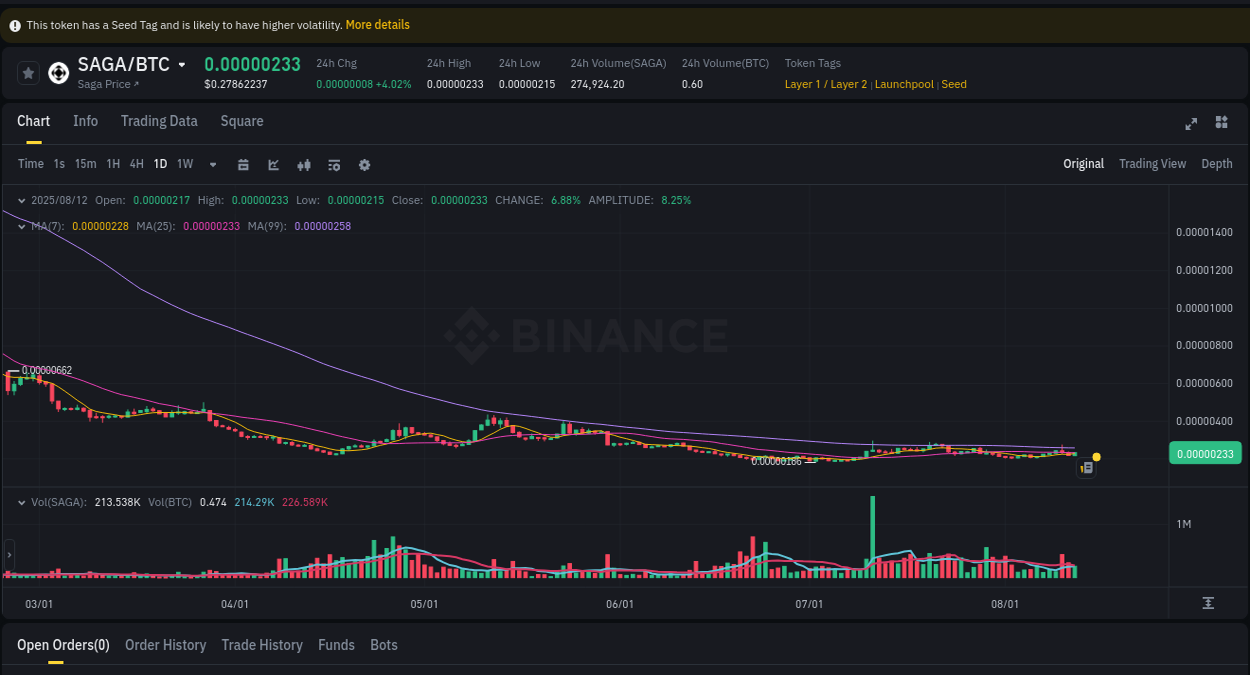The height and width of the screenshot is (675, 1250).
Task: Switch to the Trading Data tab
Action: 159,121
